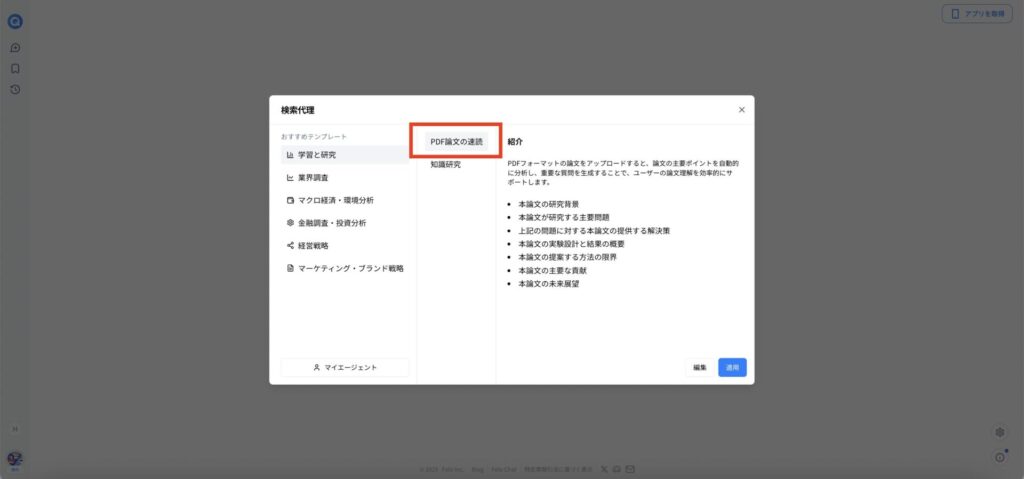This screenshot has height=479, width=1024.
Task: Open the bookmarks icon in the sidebar
Action: pos(15,69)
